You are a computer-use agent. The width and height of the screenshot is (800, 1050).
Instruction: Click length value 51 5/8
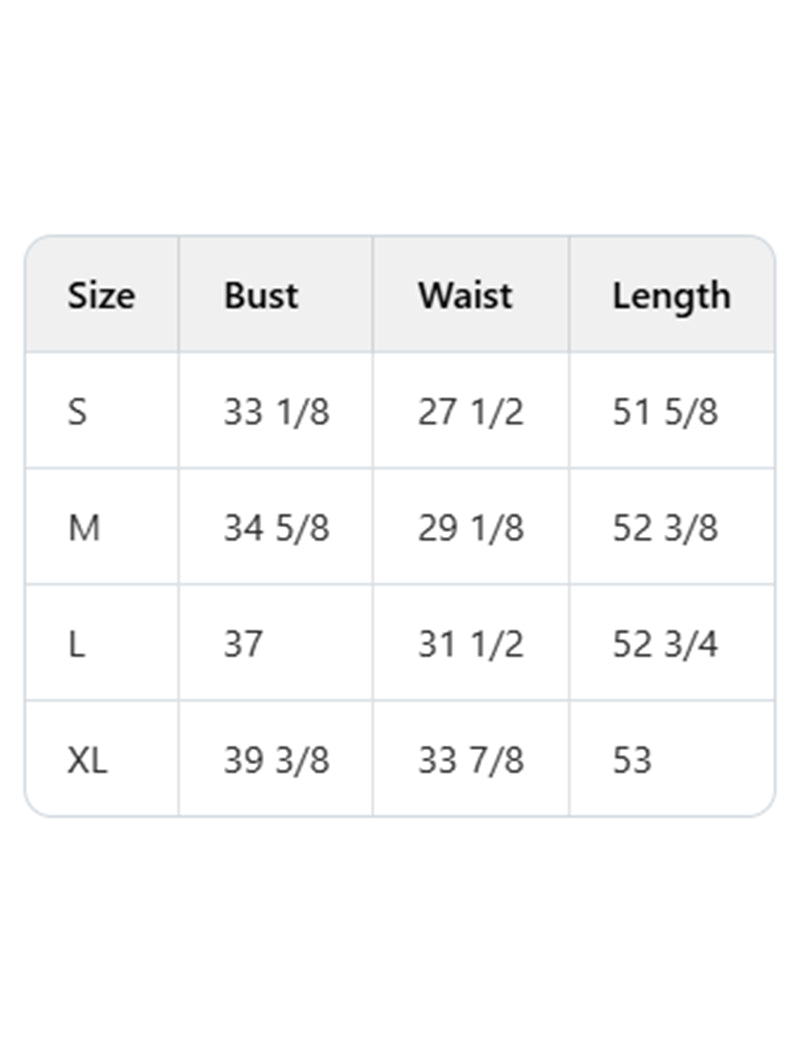[665, 412]
